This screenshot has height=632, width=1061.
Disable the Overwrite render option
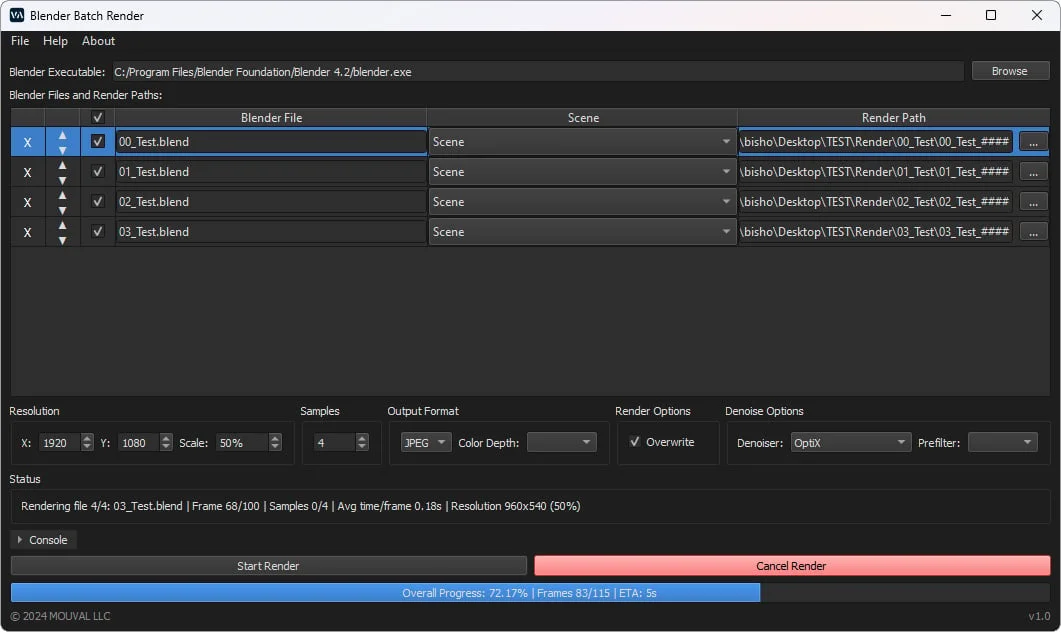pos(635,442)
